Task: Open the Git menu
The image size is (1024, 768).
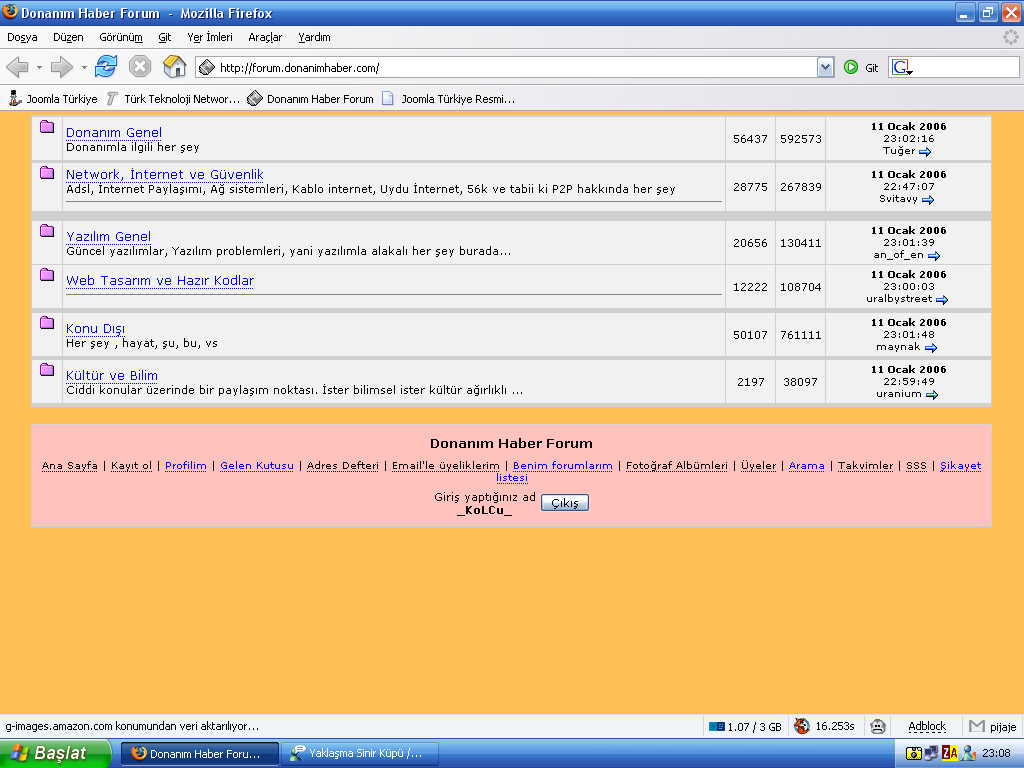Action: coord(165,37)
